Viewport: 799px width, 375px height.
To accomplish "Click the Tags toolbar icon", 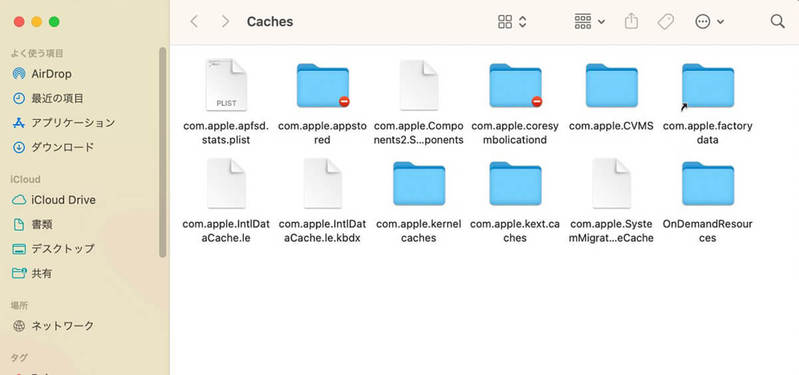I will click(665, 21).
